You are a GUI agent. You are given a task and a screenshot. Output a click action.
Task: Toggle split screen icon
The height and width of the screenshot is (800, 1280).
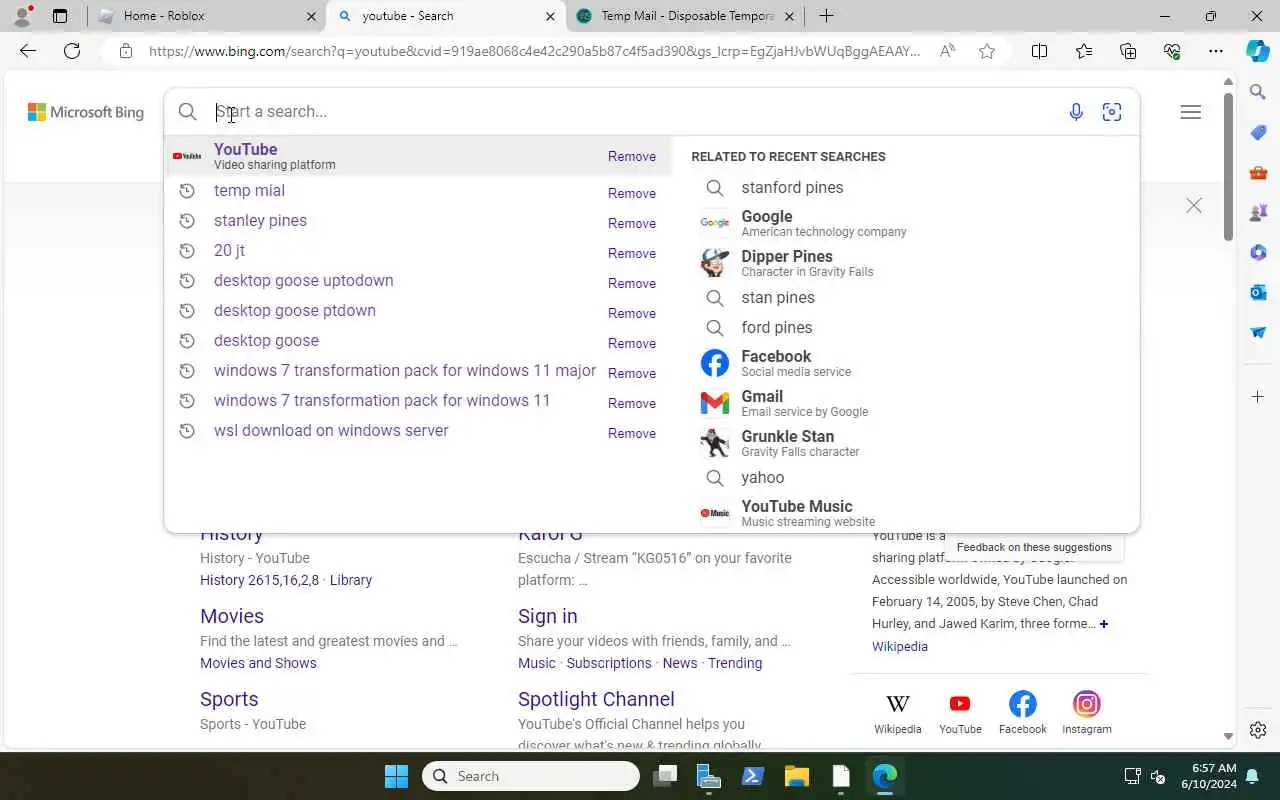coord(1039,51)
